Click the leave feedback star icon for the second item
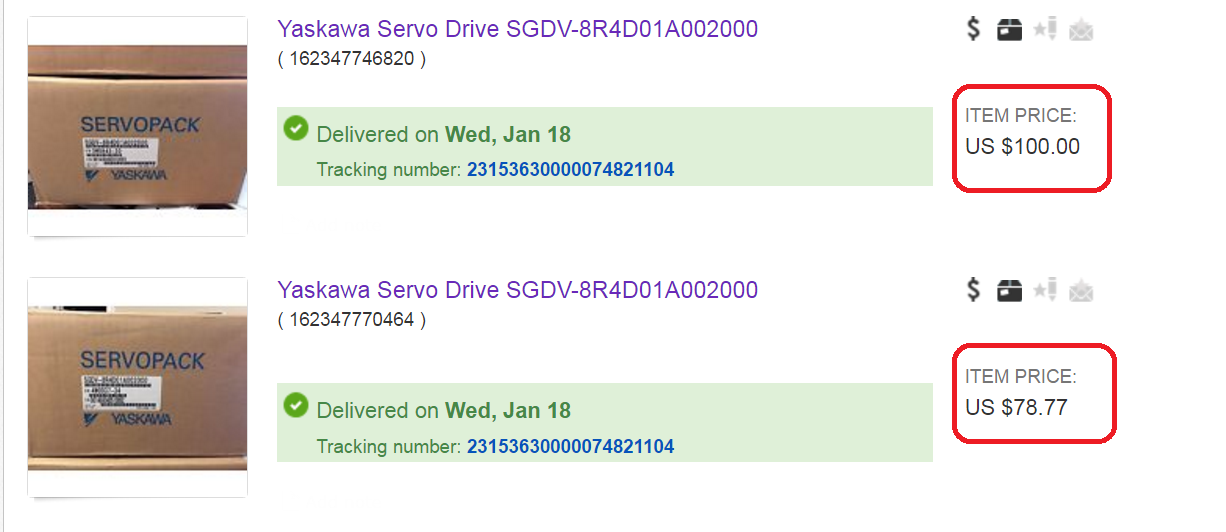Image resolution: width=1226 pixels, height=532 pixels. 1045,291
